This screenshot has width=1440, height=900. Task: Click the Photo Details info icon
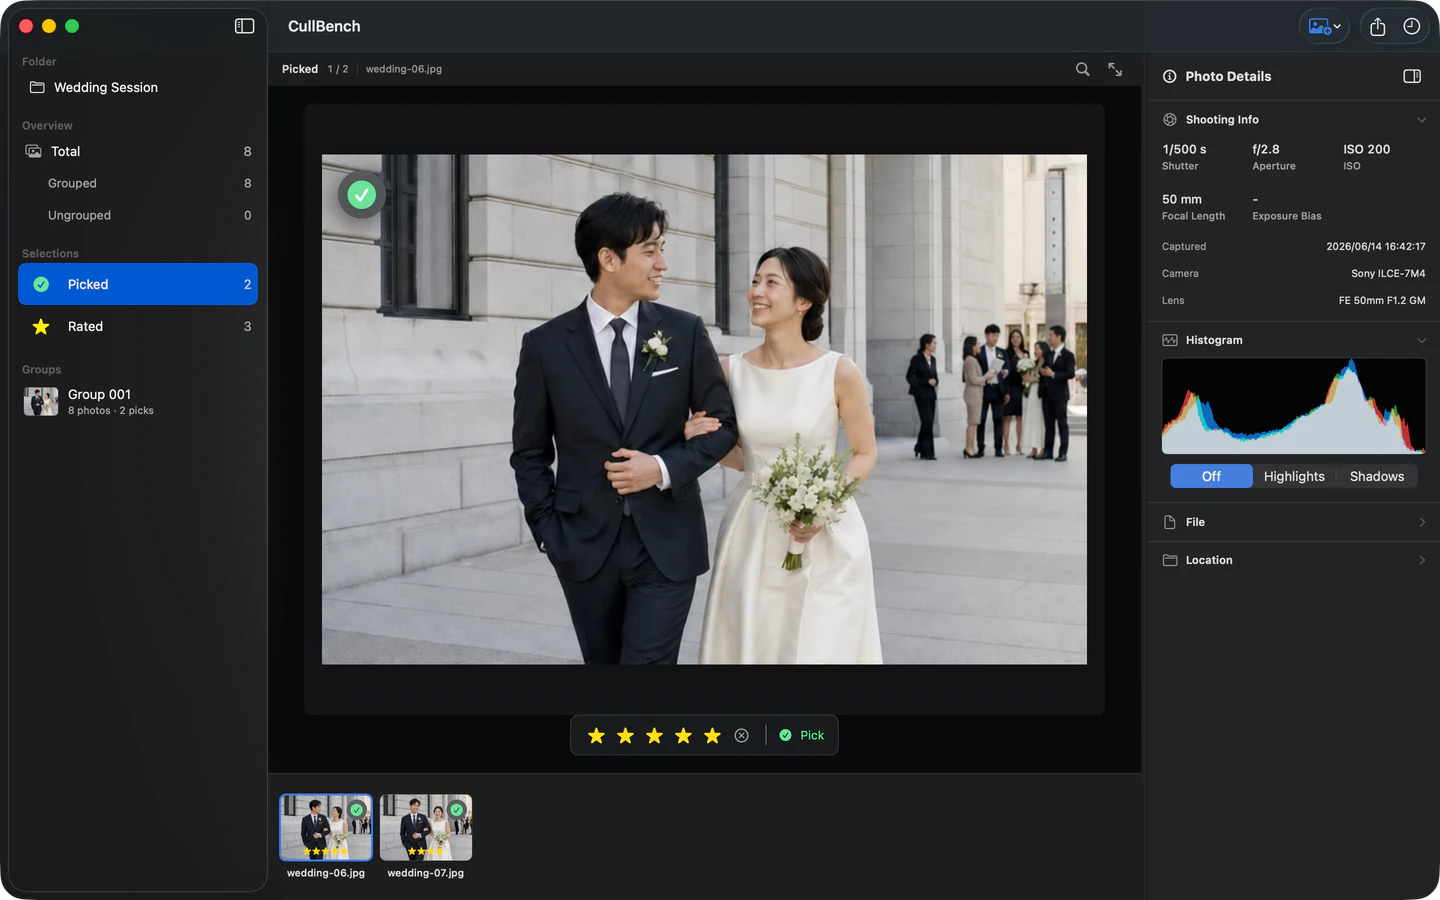pyautogui.click(x=1169, y=76)
